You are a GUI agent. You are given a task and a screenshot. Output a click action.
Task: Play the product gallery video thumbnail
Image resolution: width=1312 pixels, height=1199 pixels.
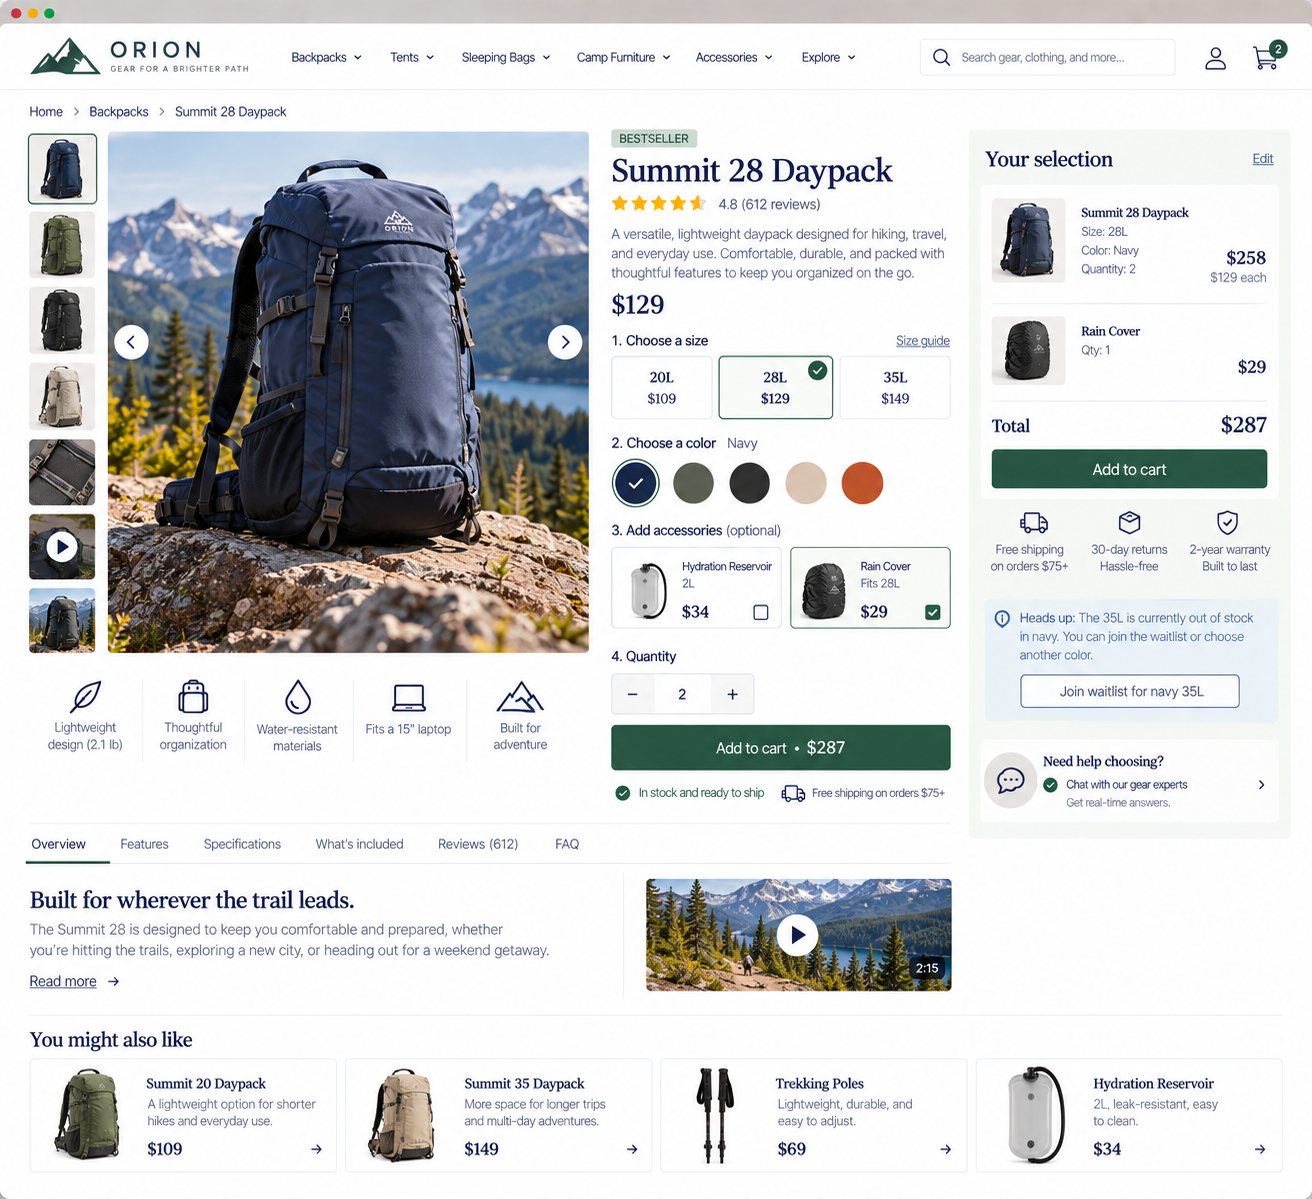pyautogui.click(x=62, y=547)
